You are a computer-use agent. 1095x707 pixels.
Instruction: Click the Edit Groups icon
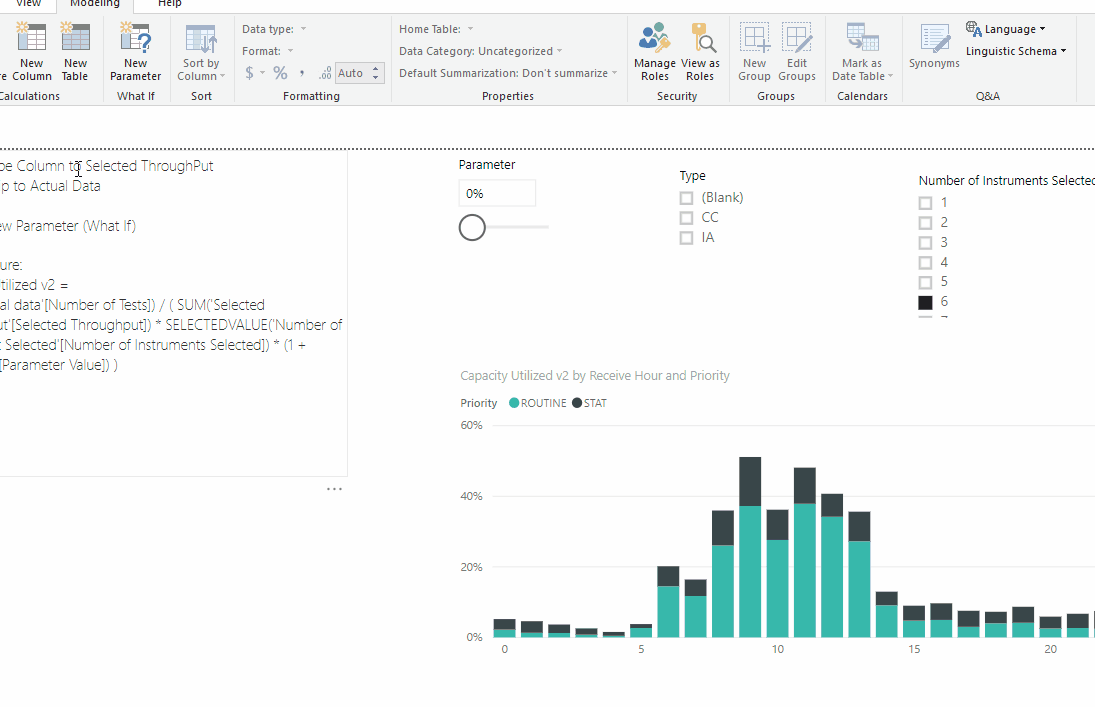(797, 45)
